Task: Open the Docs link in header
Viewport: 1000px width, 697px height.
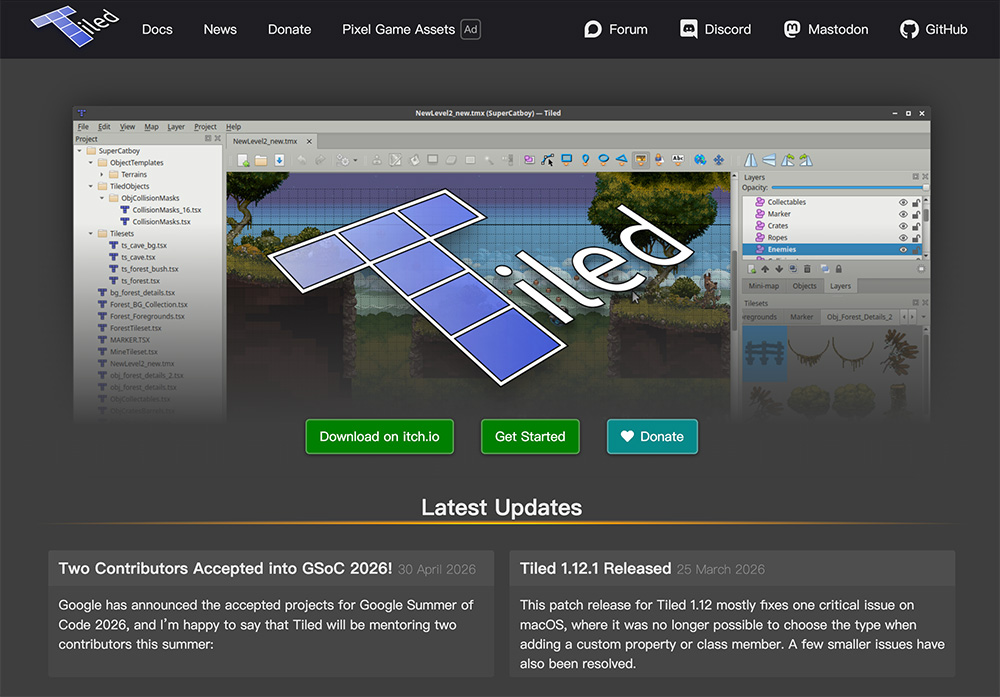Action: [157, 29]
